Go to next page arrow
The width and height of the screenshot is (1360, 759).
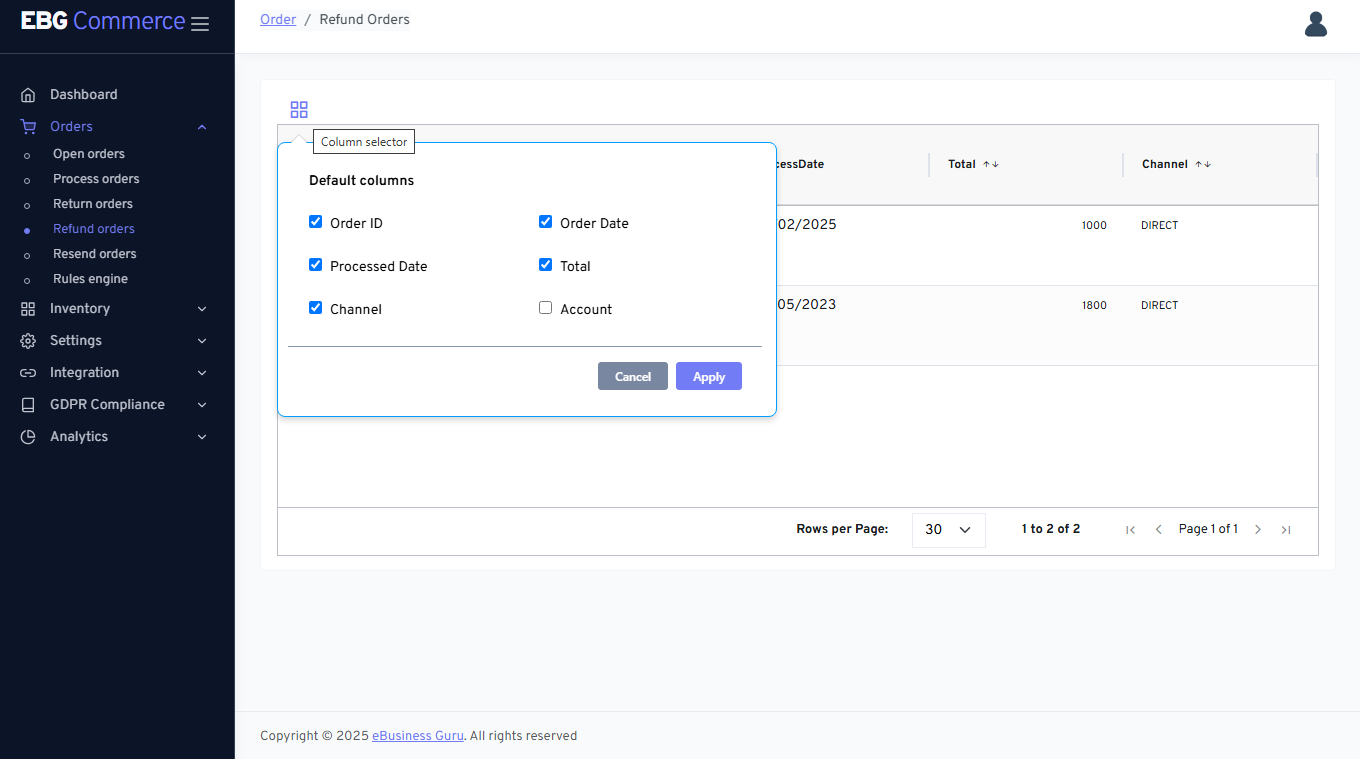(x=1258, y=530)
